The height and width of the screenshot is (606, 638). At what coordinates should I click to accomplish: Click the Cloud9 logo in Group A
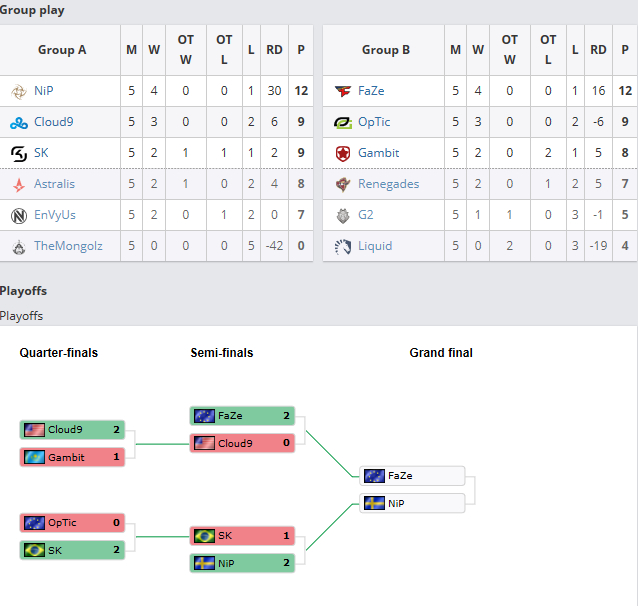(x=18, y=122)
